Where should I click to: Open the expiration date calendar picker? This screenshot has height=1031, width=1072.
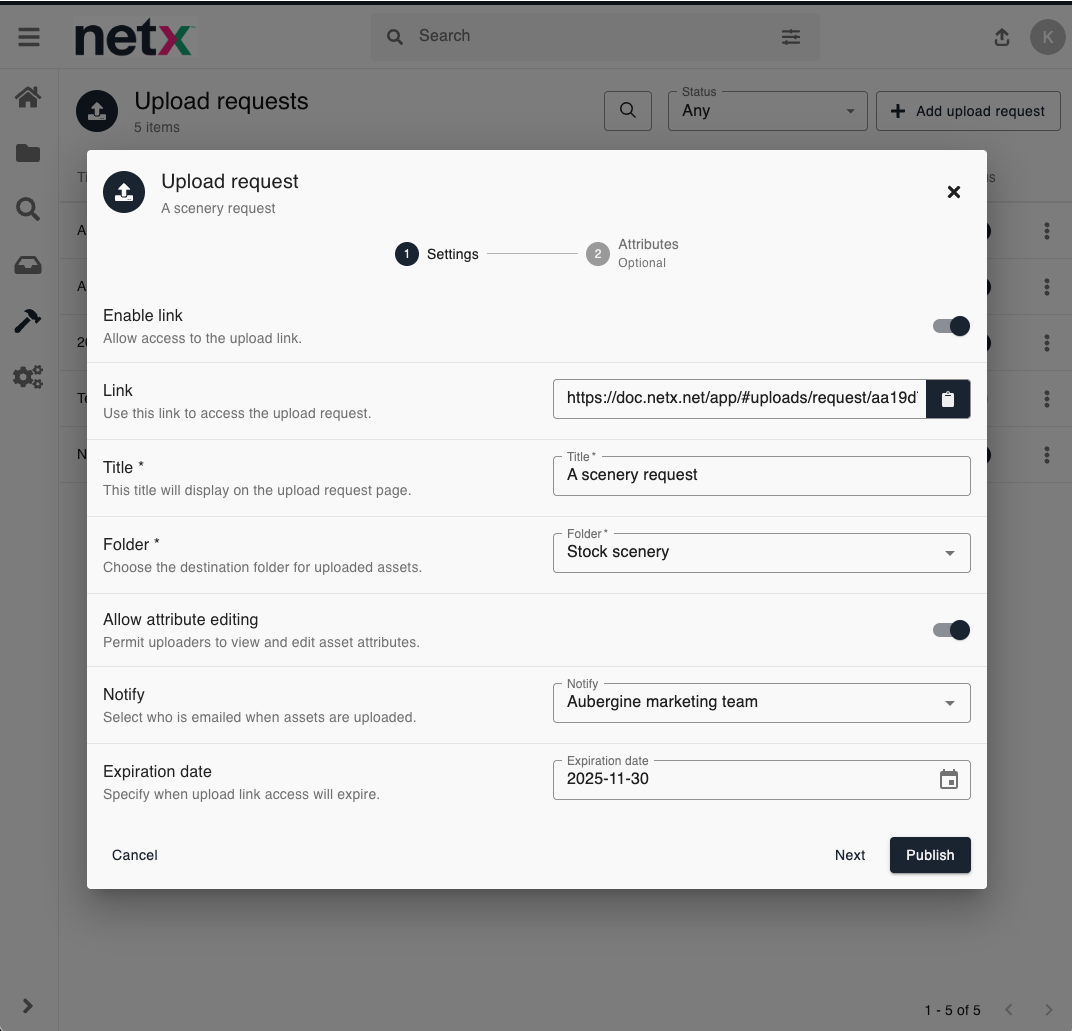click(948, 780)
